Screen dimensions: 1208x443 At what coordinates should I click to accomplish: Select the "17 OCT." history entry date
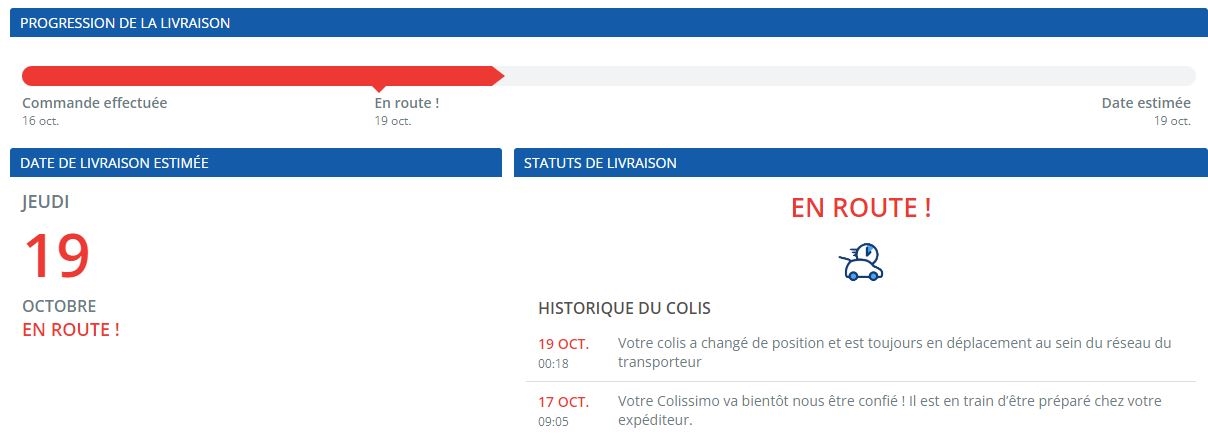click(x=563, y=402)
